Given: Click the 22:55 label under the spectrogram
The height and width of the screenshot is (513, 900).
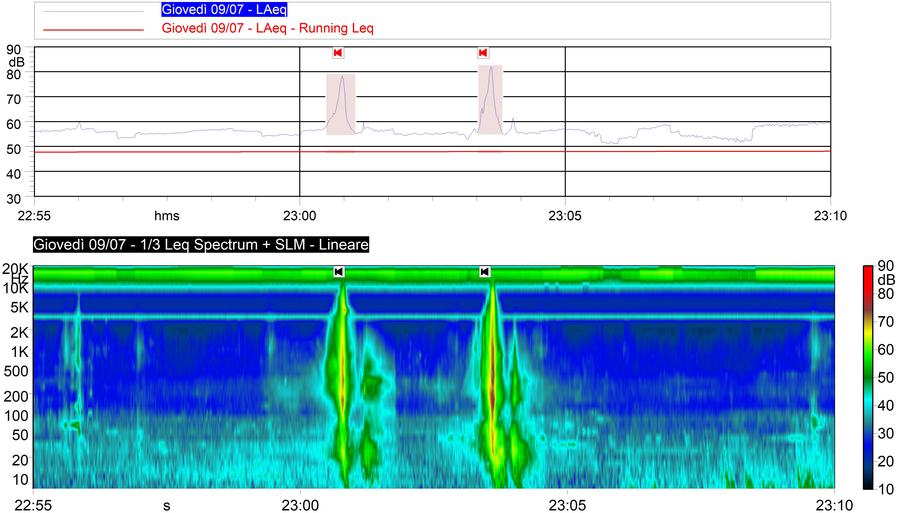Looking at the screenshot, I should [33, 506].
